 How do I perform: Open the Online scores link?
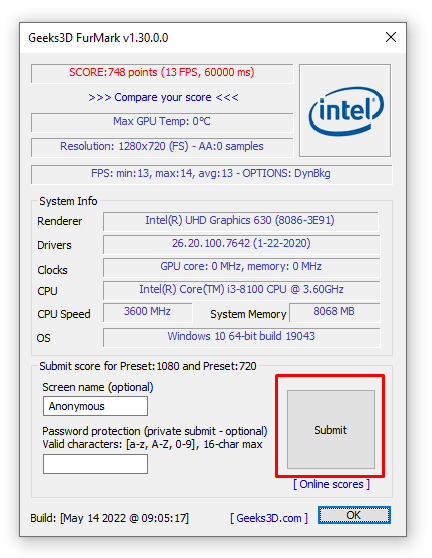(331, 484)
